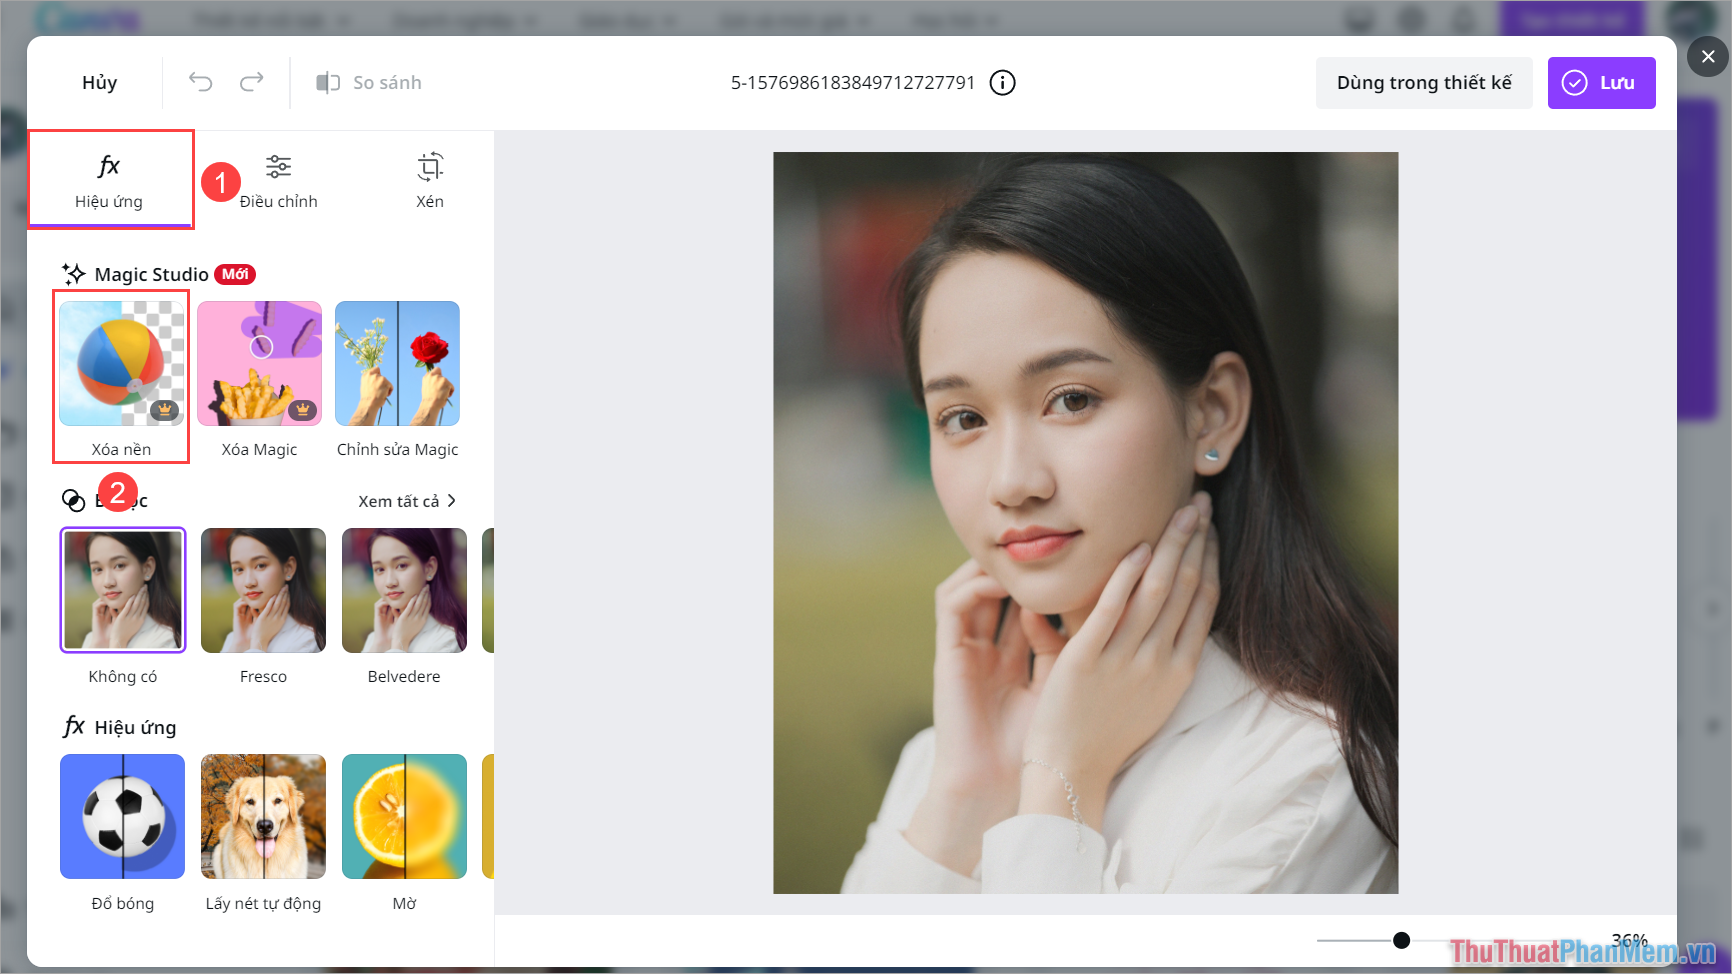Viewport: 1732px width, 974px height.
Task: Undo the last edit
Action: tap(201, 82)
